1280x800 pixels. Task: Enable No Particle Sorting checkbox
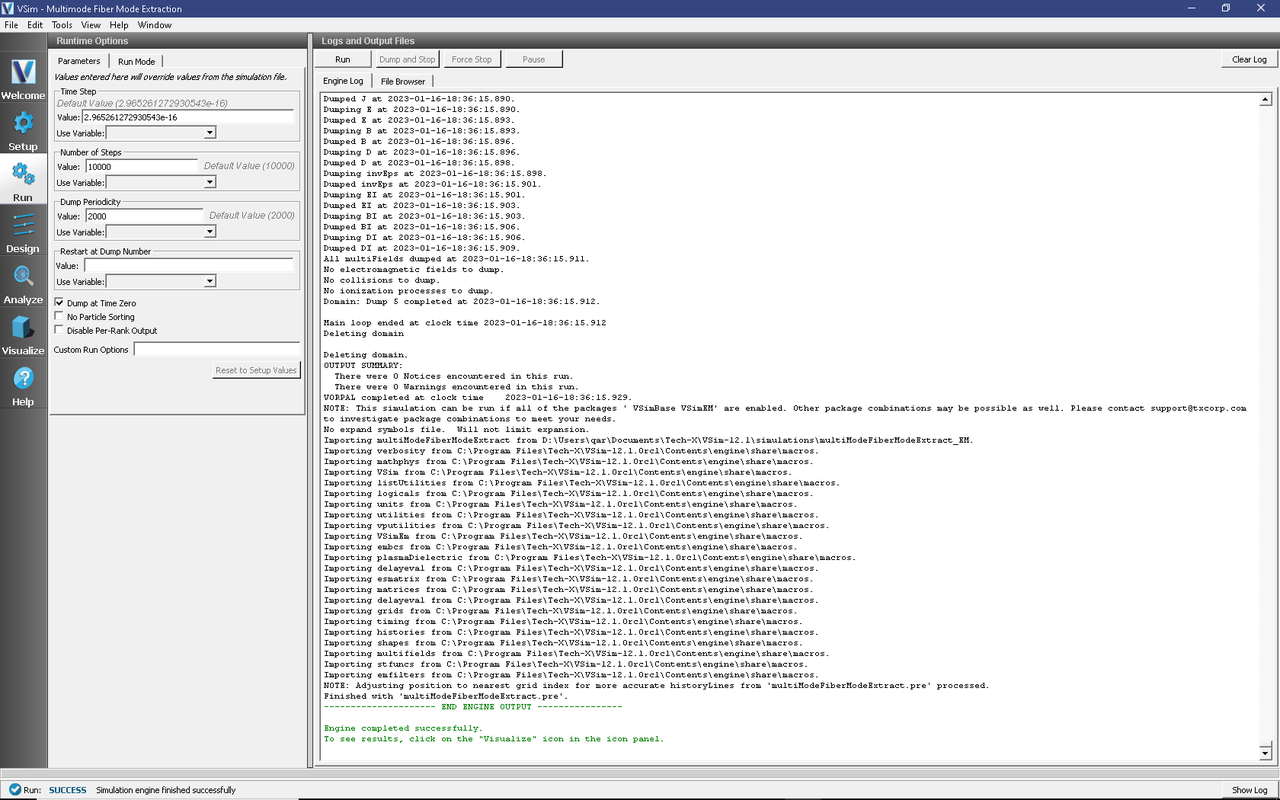pyautogui.click(x=60, y=317)
